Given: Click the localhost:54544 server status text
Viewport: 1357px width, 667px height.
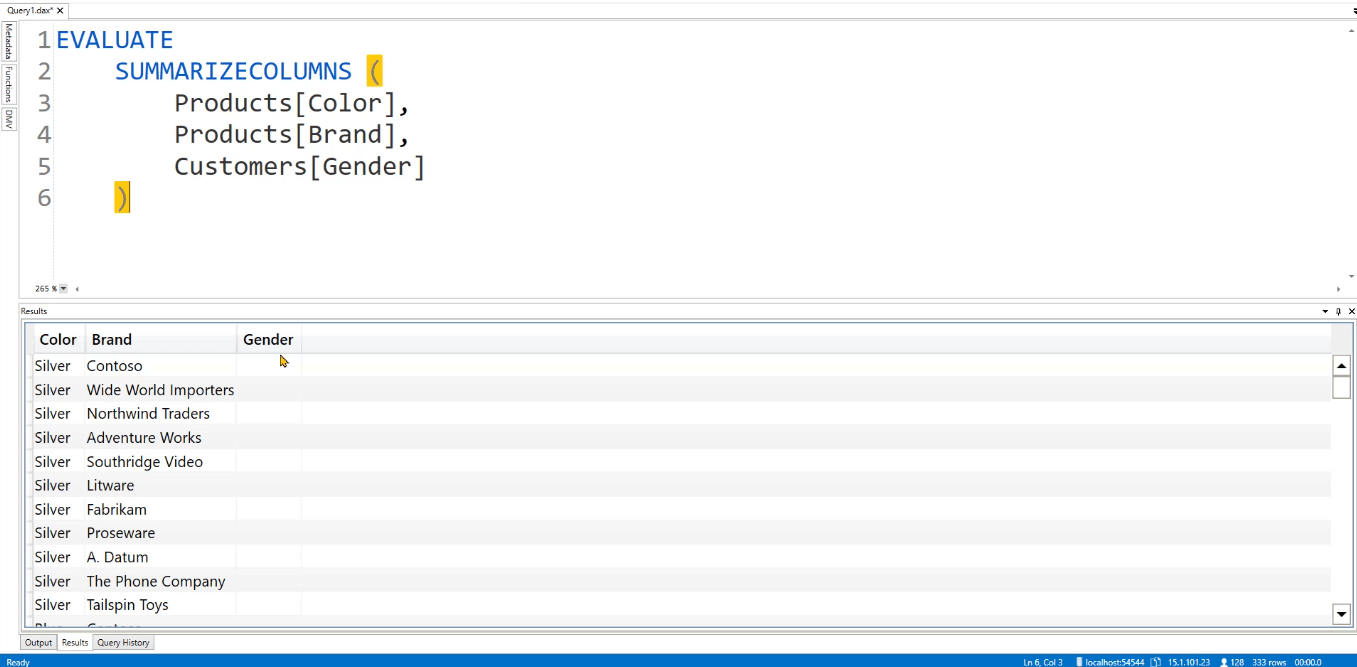Looking at the screenshot, I should click(x=1115, y=662).
